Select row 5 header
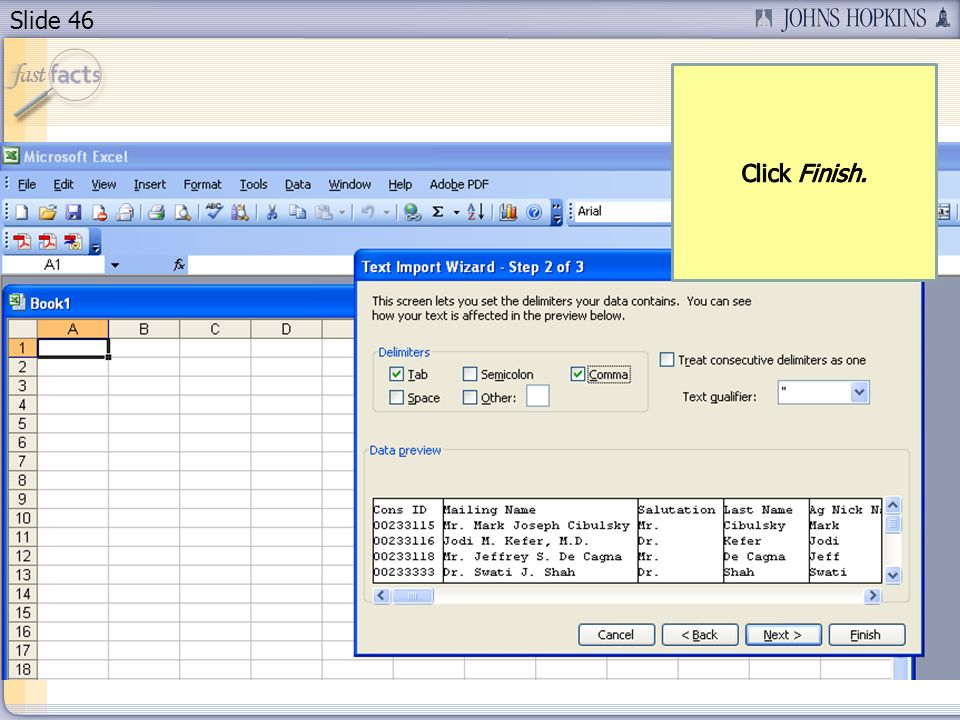 tap(23, 424)
